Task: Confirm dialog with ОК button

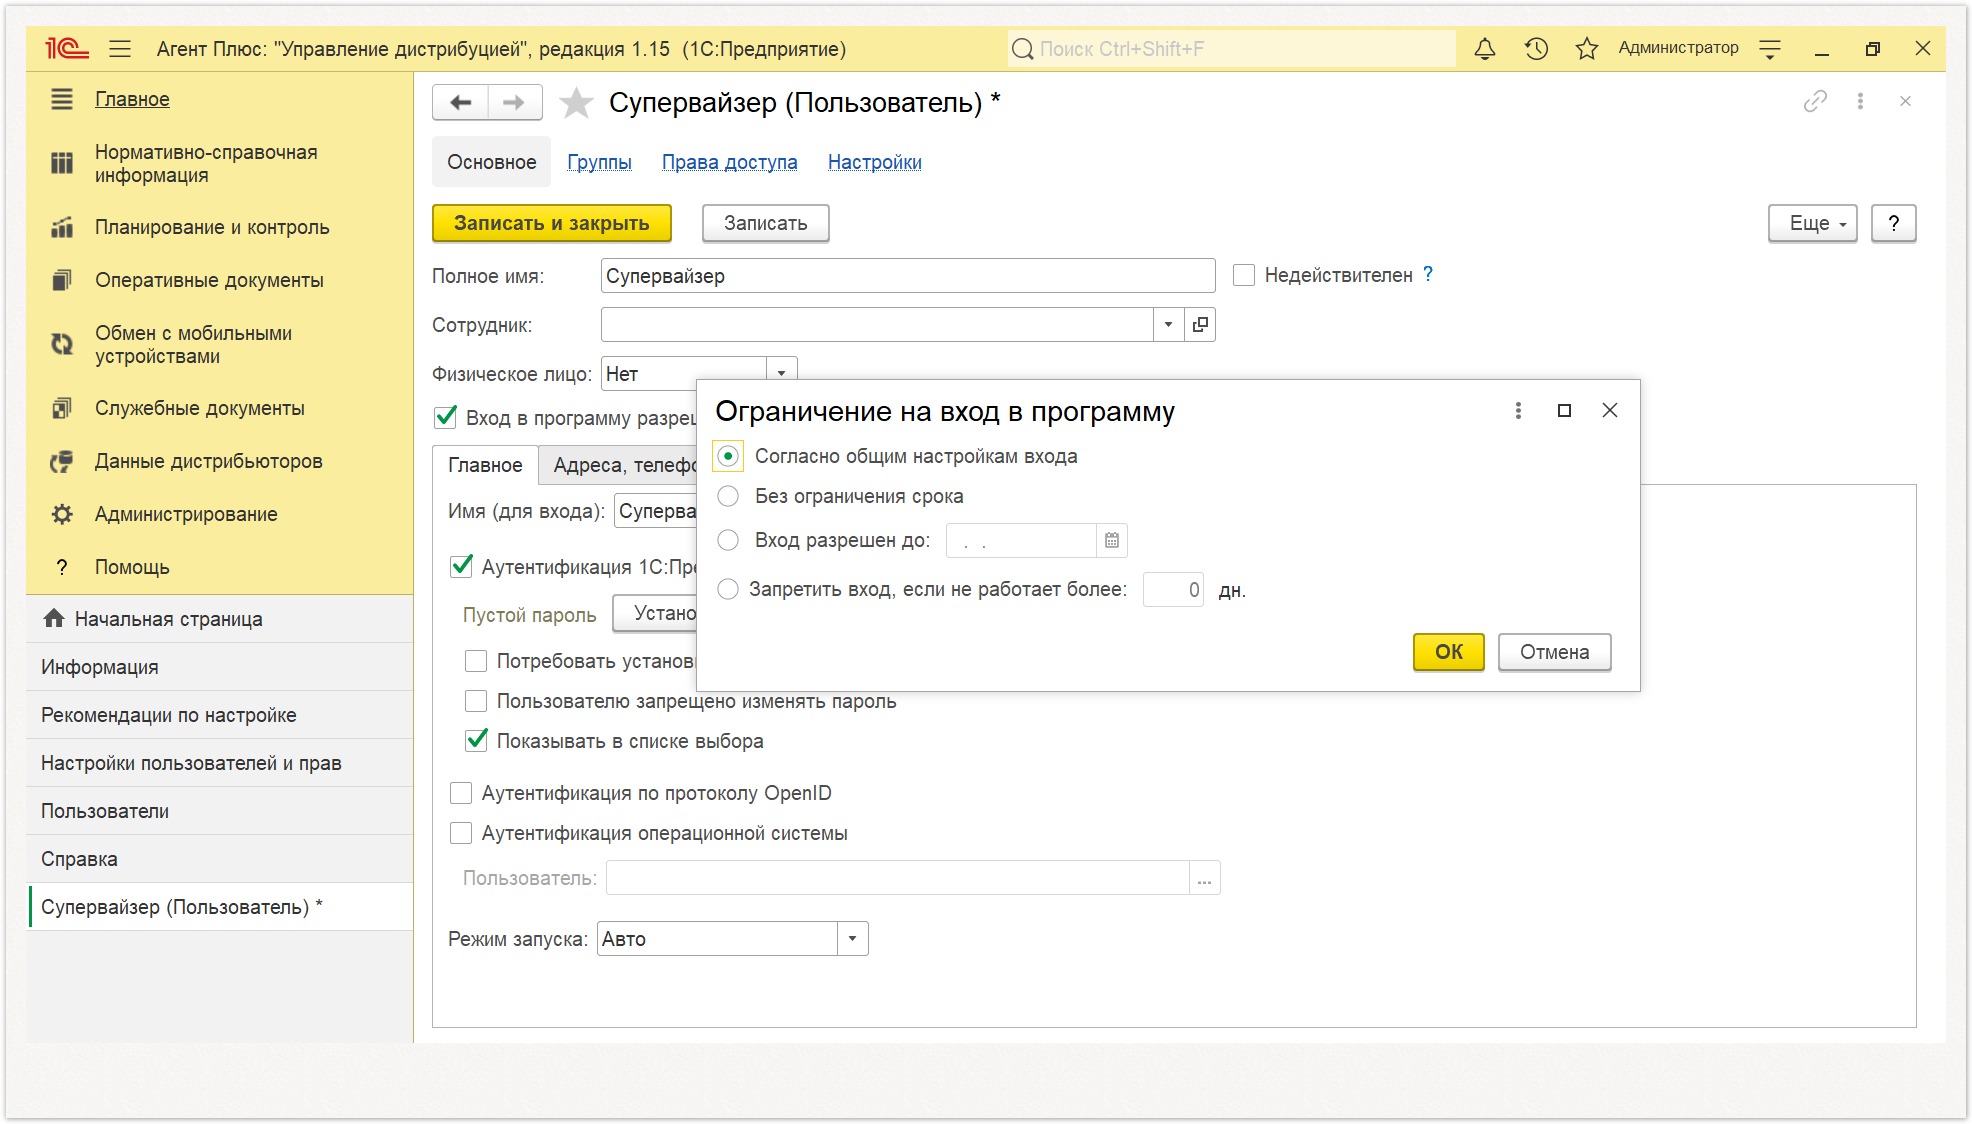Action: pyautogui.click(x=1448, y=652)
